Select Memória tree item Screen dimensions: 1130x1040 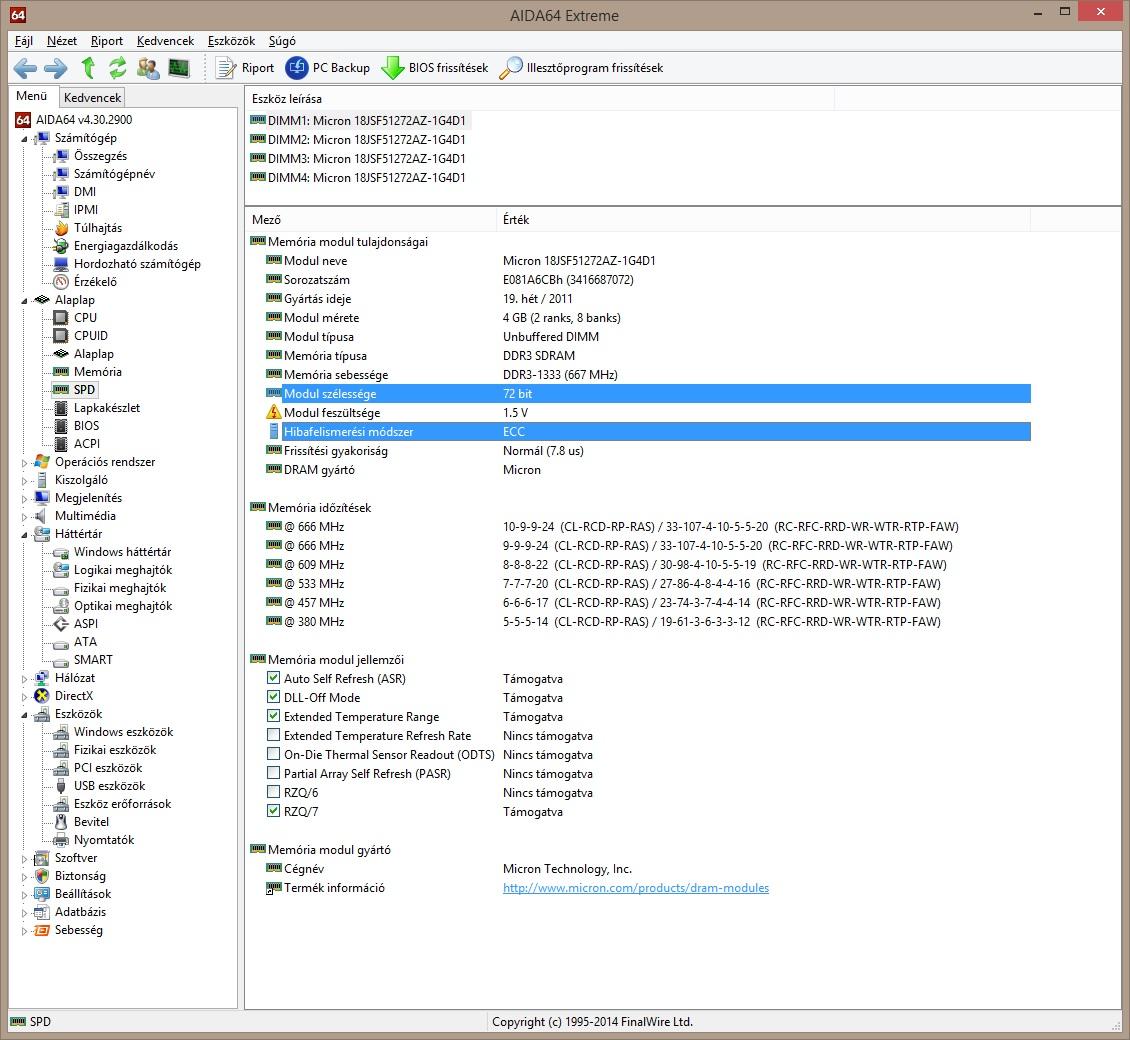tap(97, 371)
